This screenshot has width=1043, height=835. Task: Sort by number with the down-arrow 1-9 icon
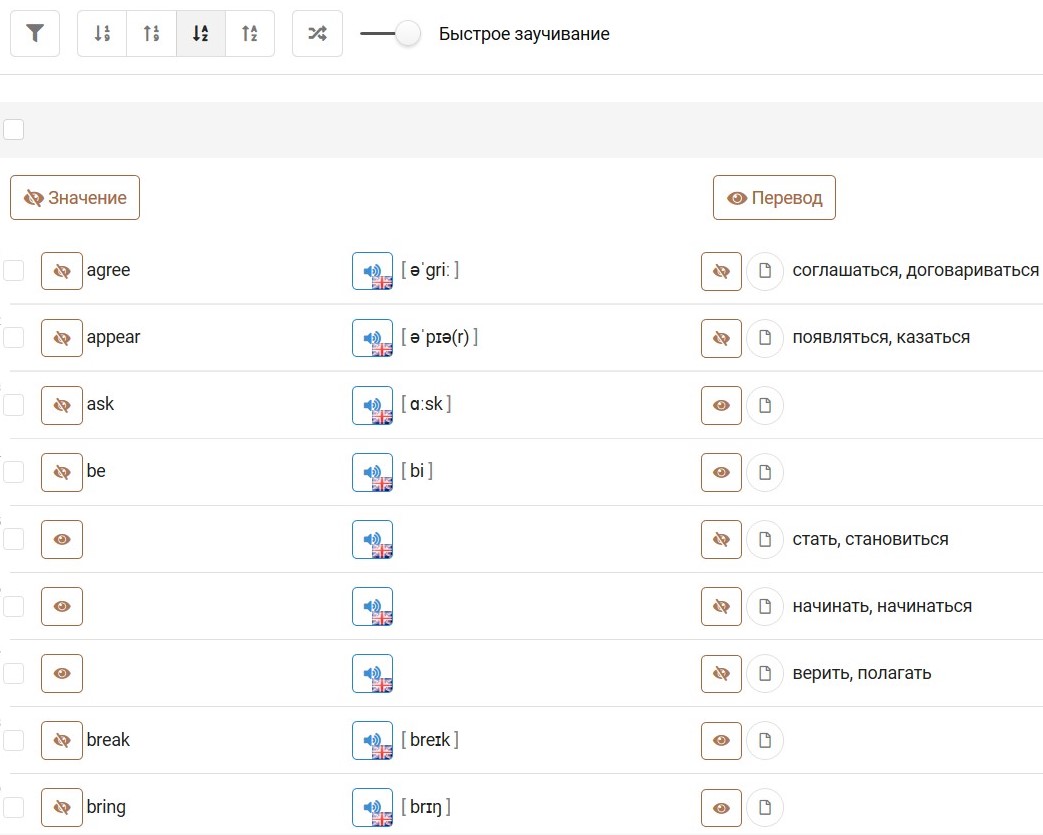102,33
